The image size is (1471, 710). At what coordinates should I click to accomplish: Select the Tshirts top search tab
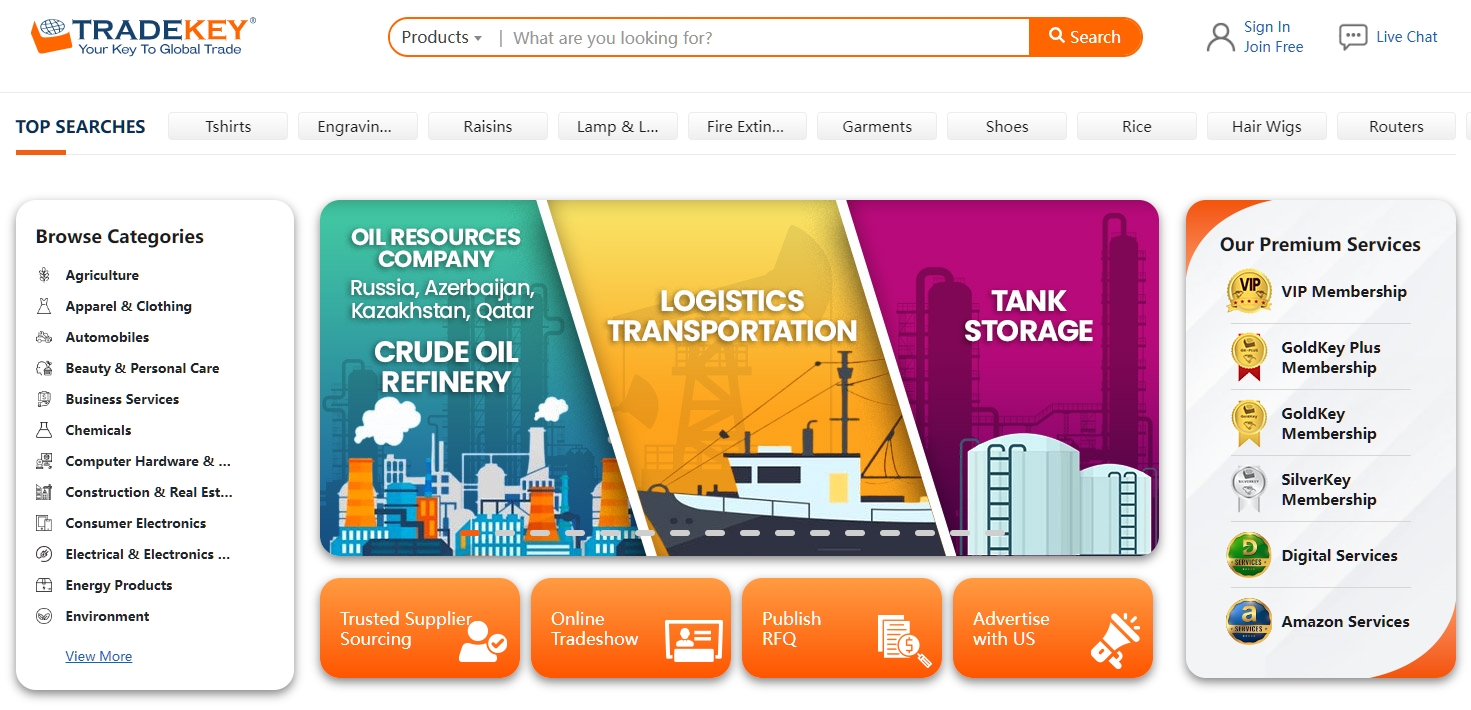(228, 126)
